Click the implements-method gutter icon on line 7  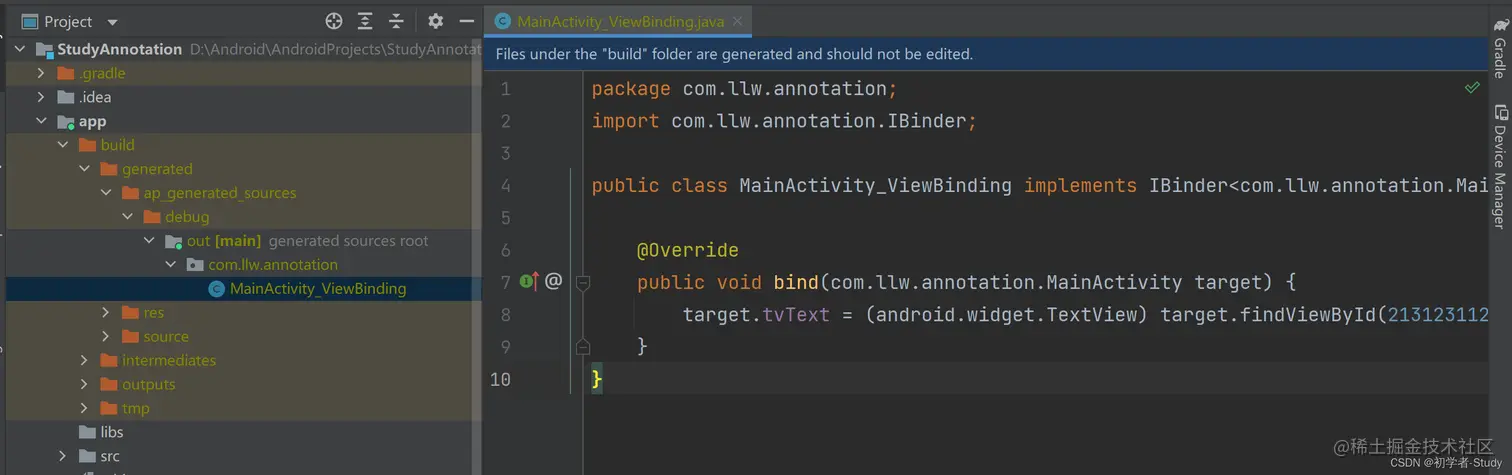click(530, 282)
